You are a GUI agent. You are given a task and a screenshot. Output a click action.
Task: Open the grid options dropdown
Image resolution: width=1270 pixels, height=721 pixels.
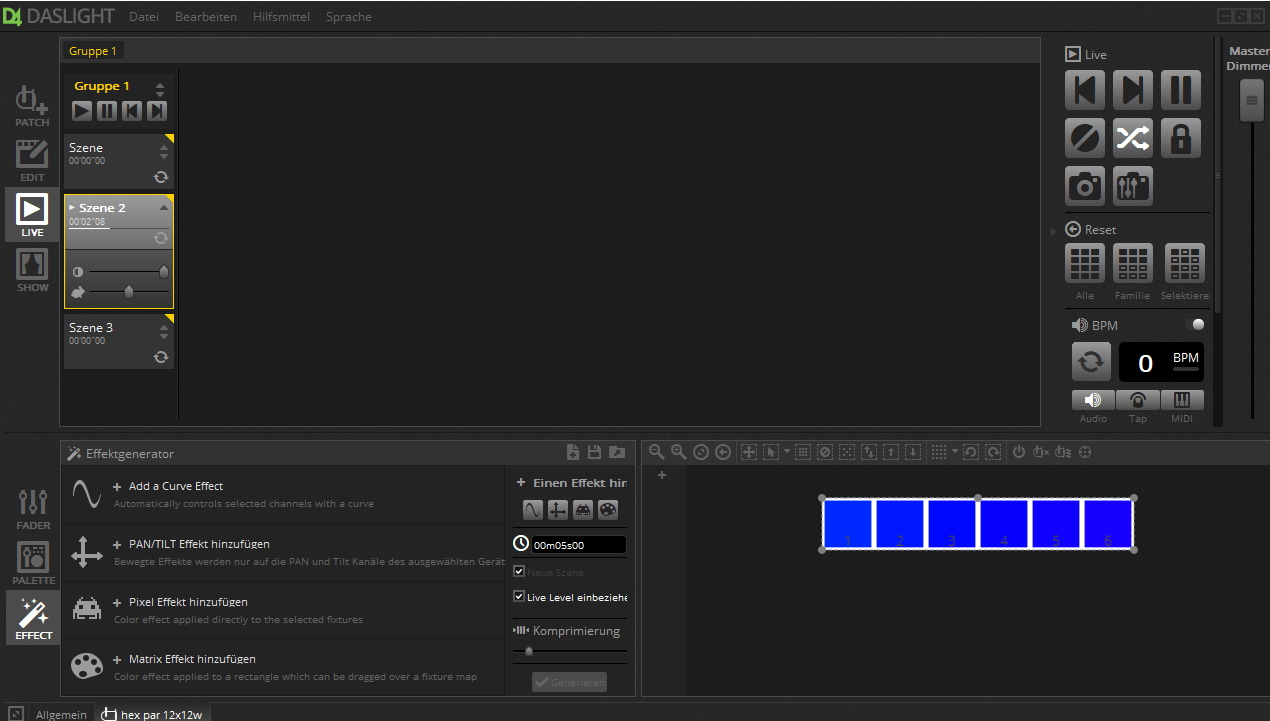click(954, 452)
